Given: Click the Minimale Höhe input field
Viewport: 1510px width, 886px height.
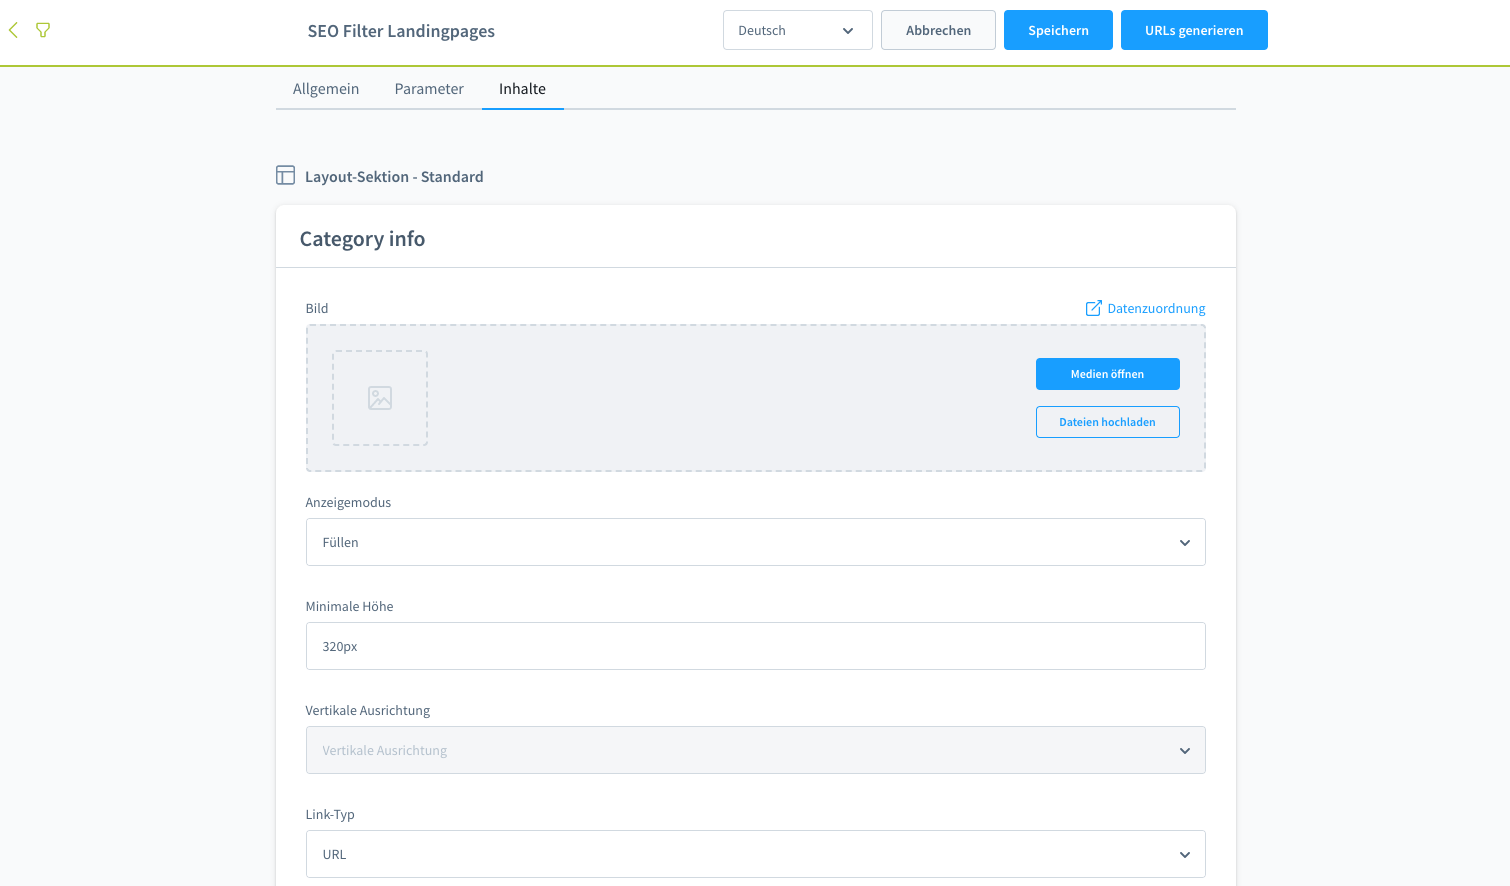Looking at the screenshot, I should 756,646.
